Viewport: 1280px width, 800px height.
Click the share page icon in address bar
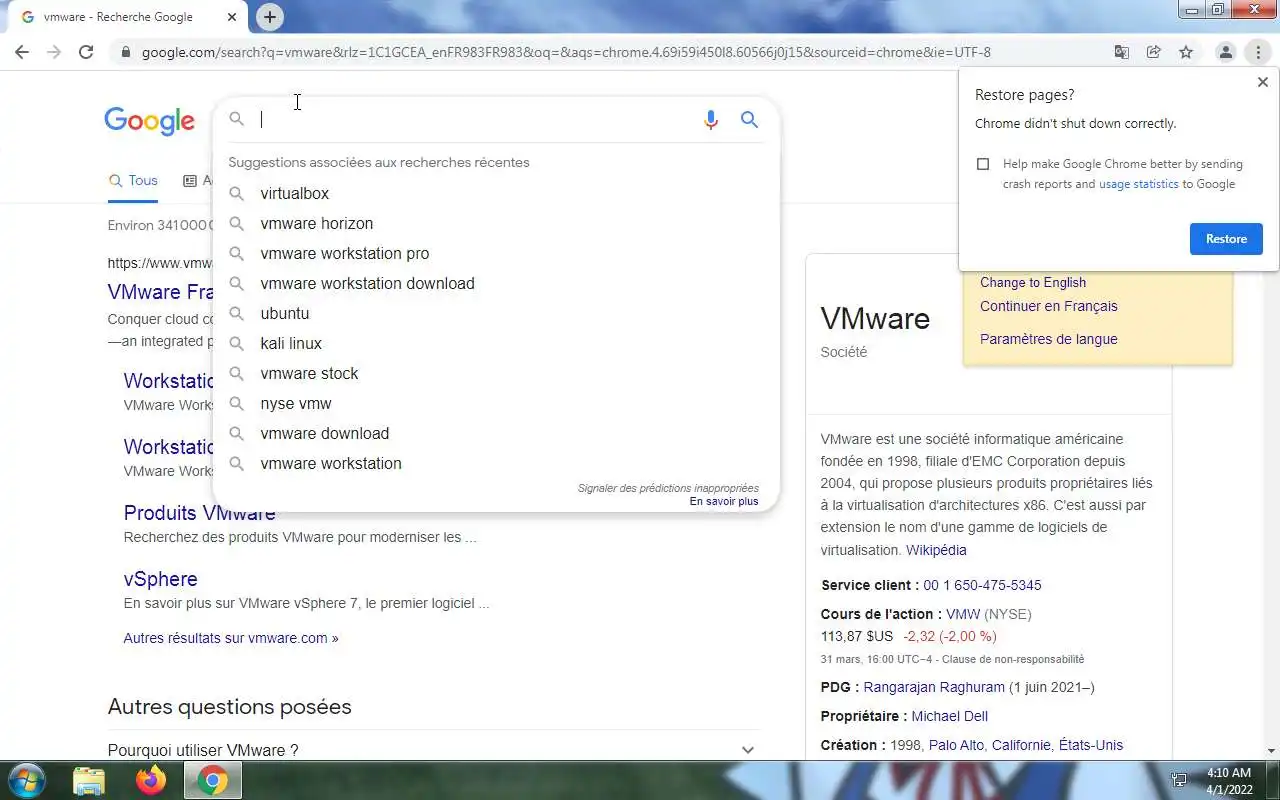click(x=1154, y=52)
